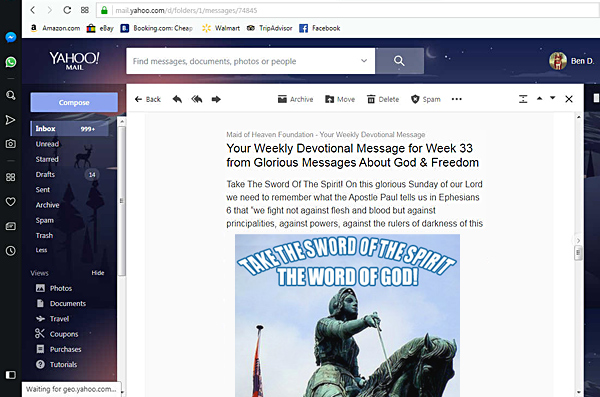The width and height of the screenshot is (600, 397).
Task: Open the sidebar search icon
Action: [11, 95]
